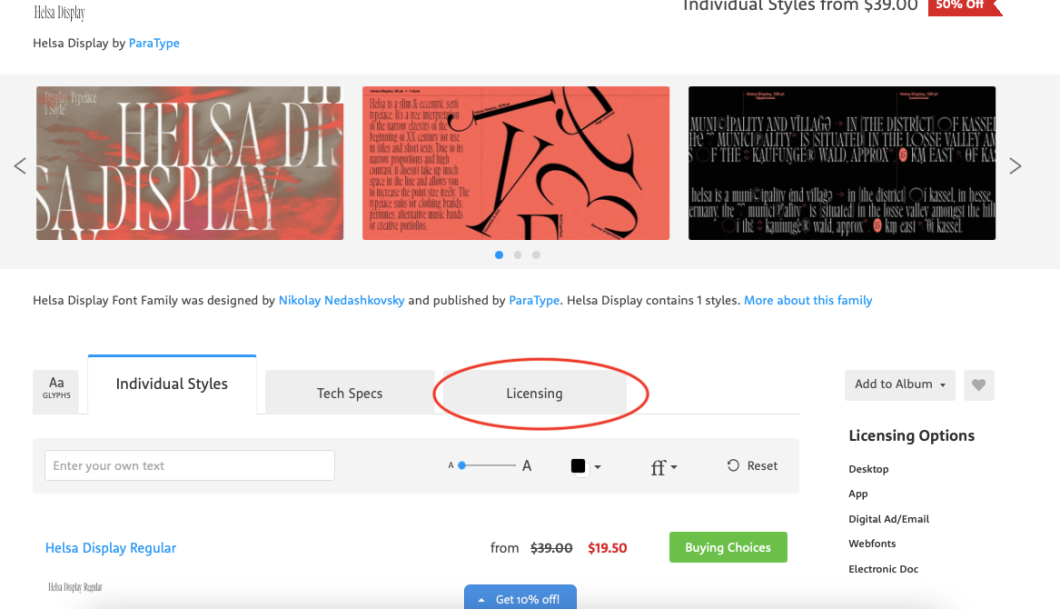Image resolution: width=1060 pixels, height=609 pixels.
Task: Select the App licensing option
Action: (x=858, y=494)
